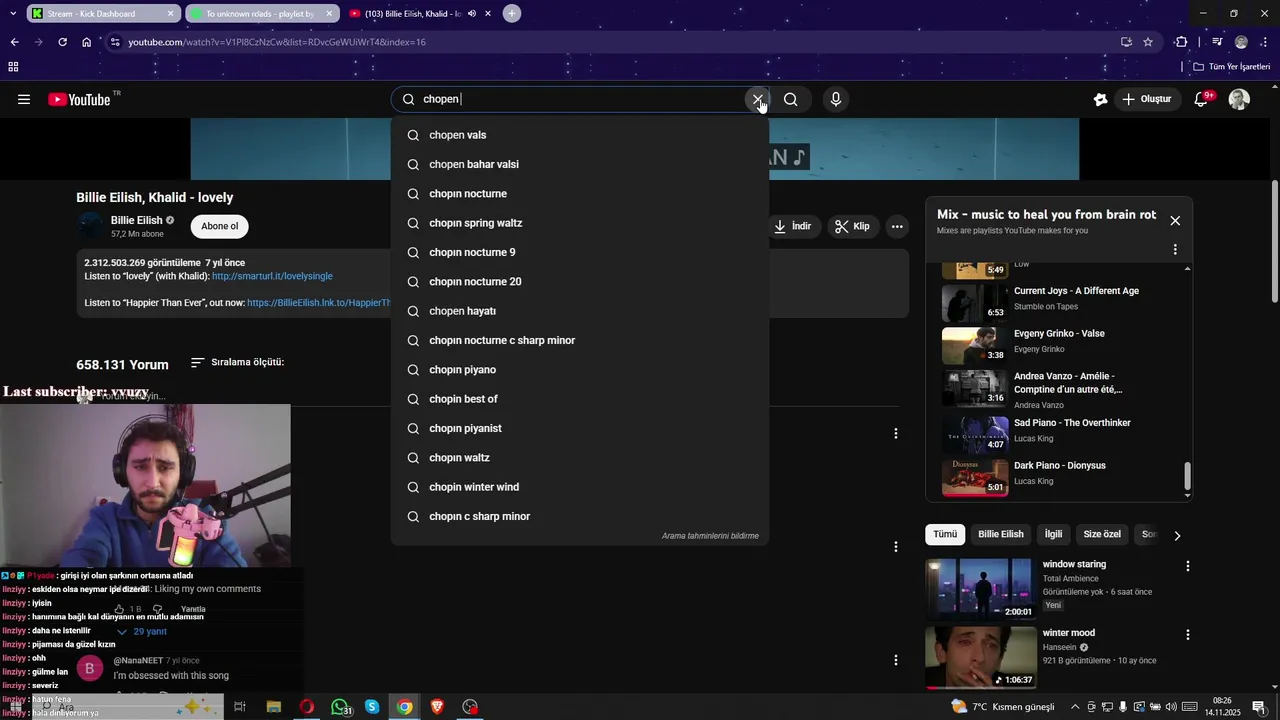Start voice search with the microphone icon
The image size is (1280, 720).
tap(836, 99)
